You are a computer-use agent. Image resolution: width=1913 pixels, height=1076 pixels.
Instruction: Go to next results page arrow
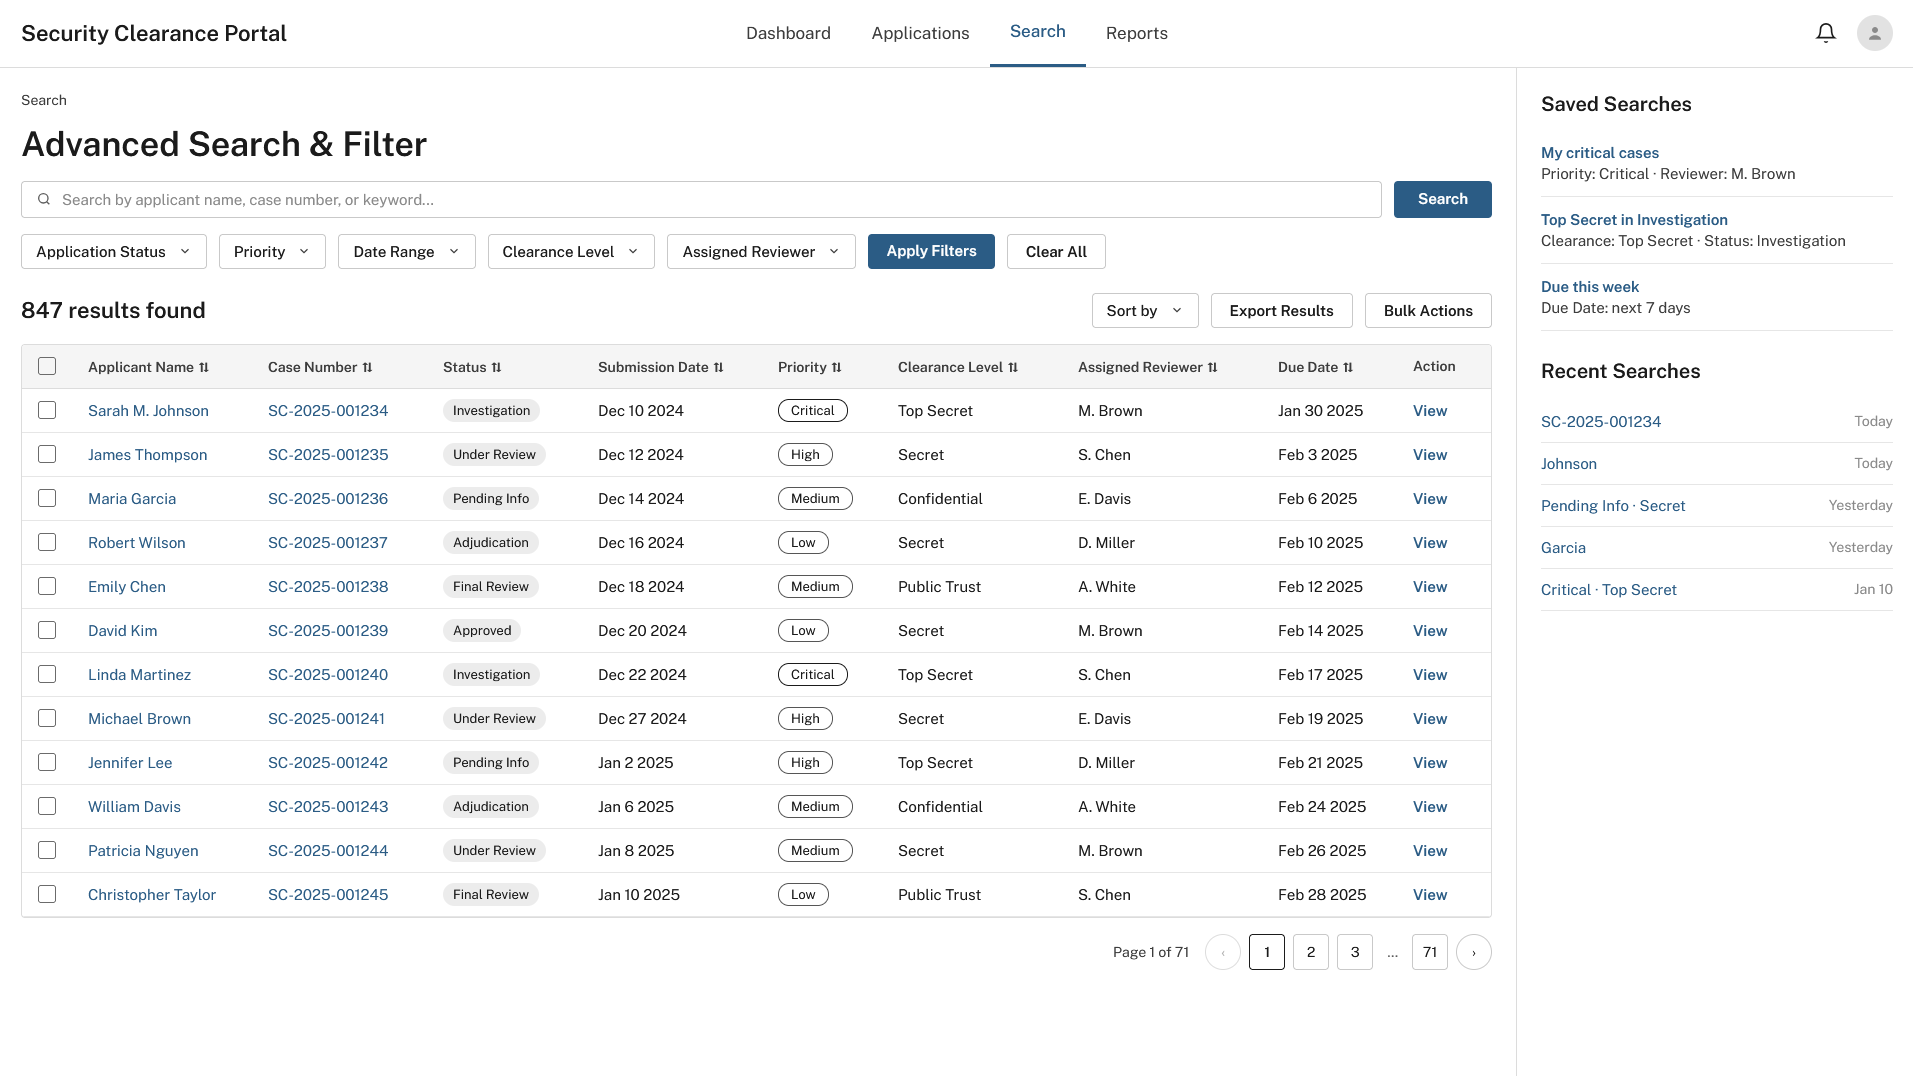[x=1473, y=952]
